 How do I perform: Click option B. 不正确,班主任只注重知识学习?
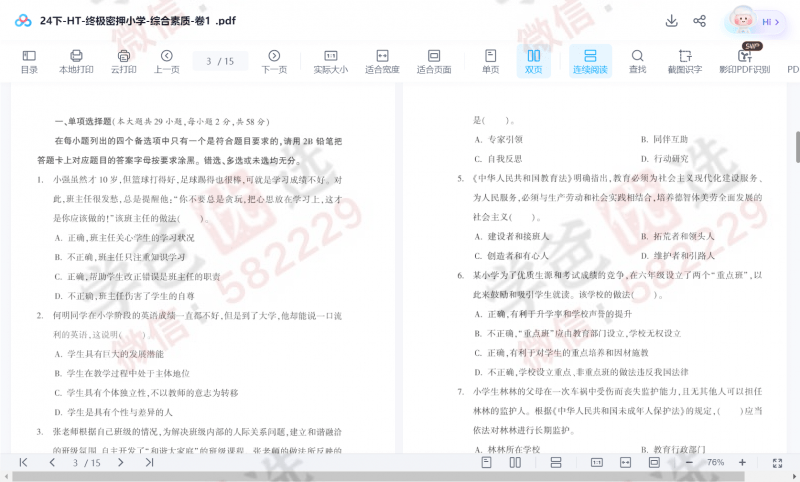(x=120, y=257)
